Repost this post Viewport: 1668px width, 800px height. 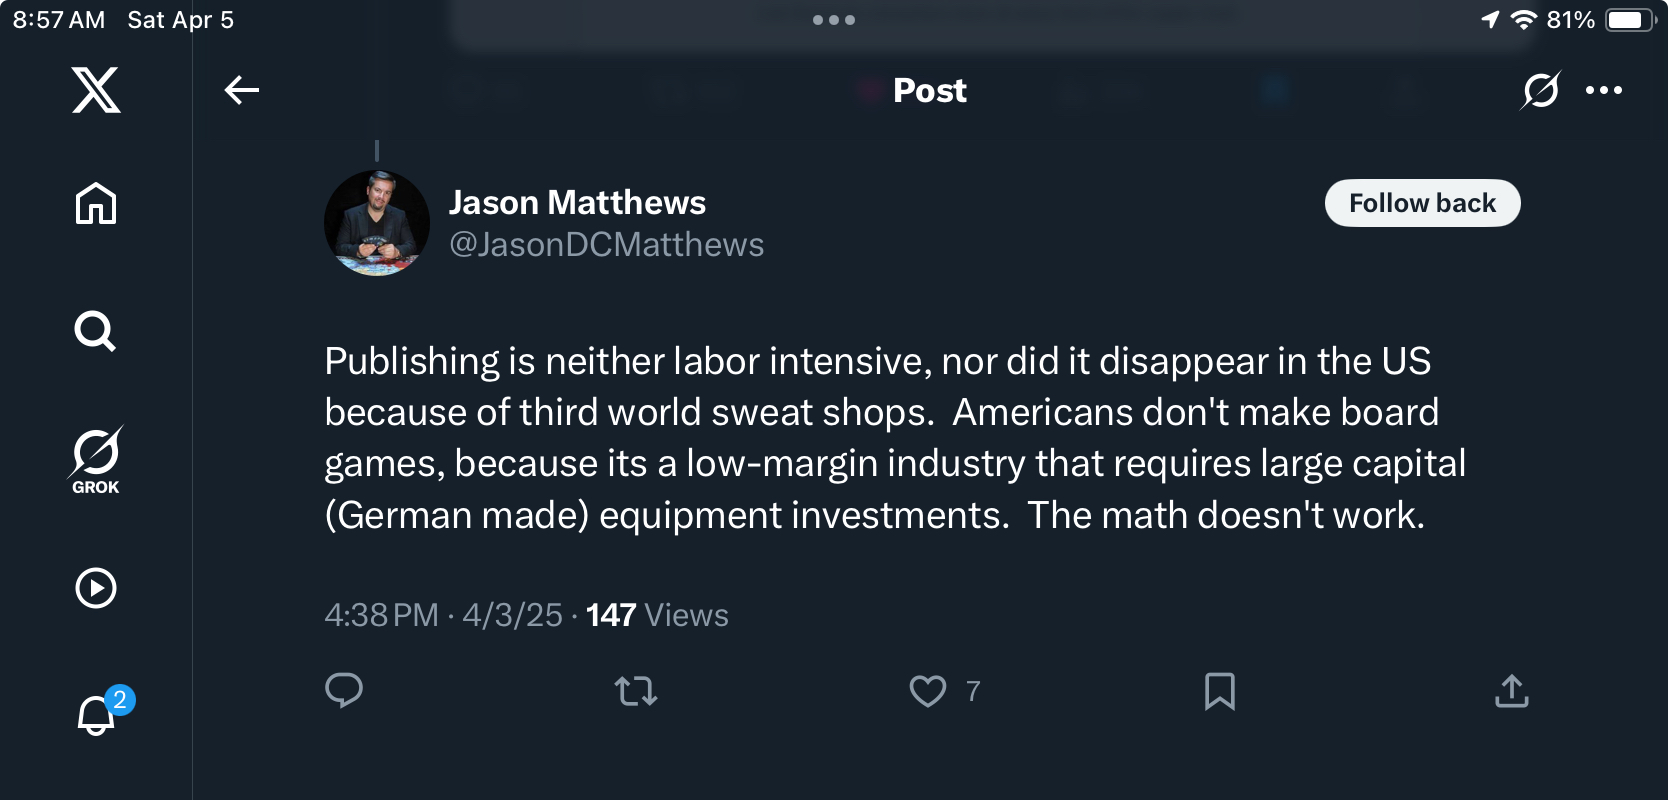636,691
